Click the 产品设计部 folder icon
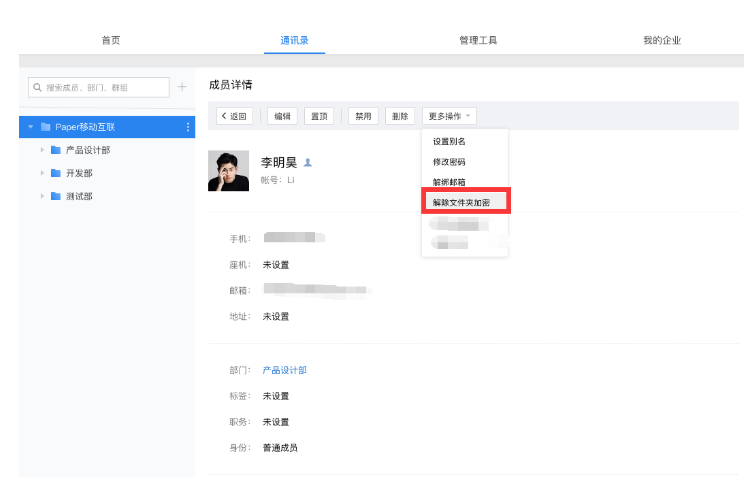 click(56, 150)
